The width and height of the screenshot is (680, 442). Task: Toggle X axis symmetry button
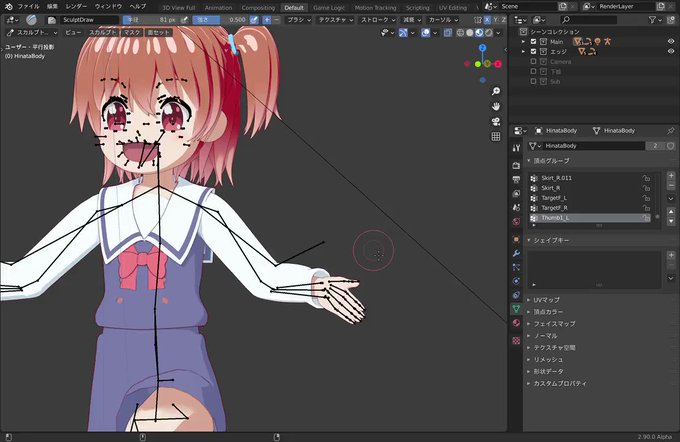tap(487, 20)
